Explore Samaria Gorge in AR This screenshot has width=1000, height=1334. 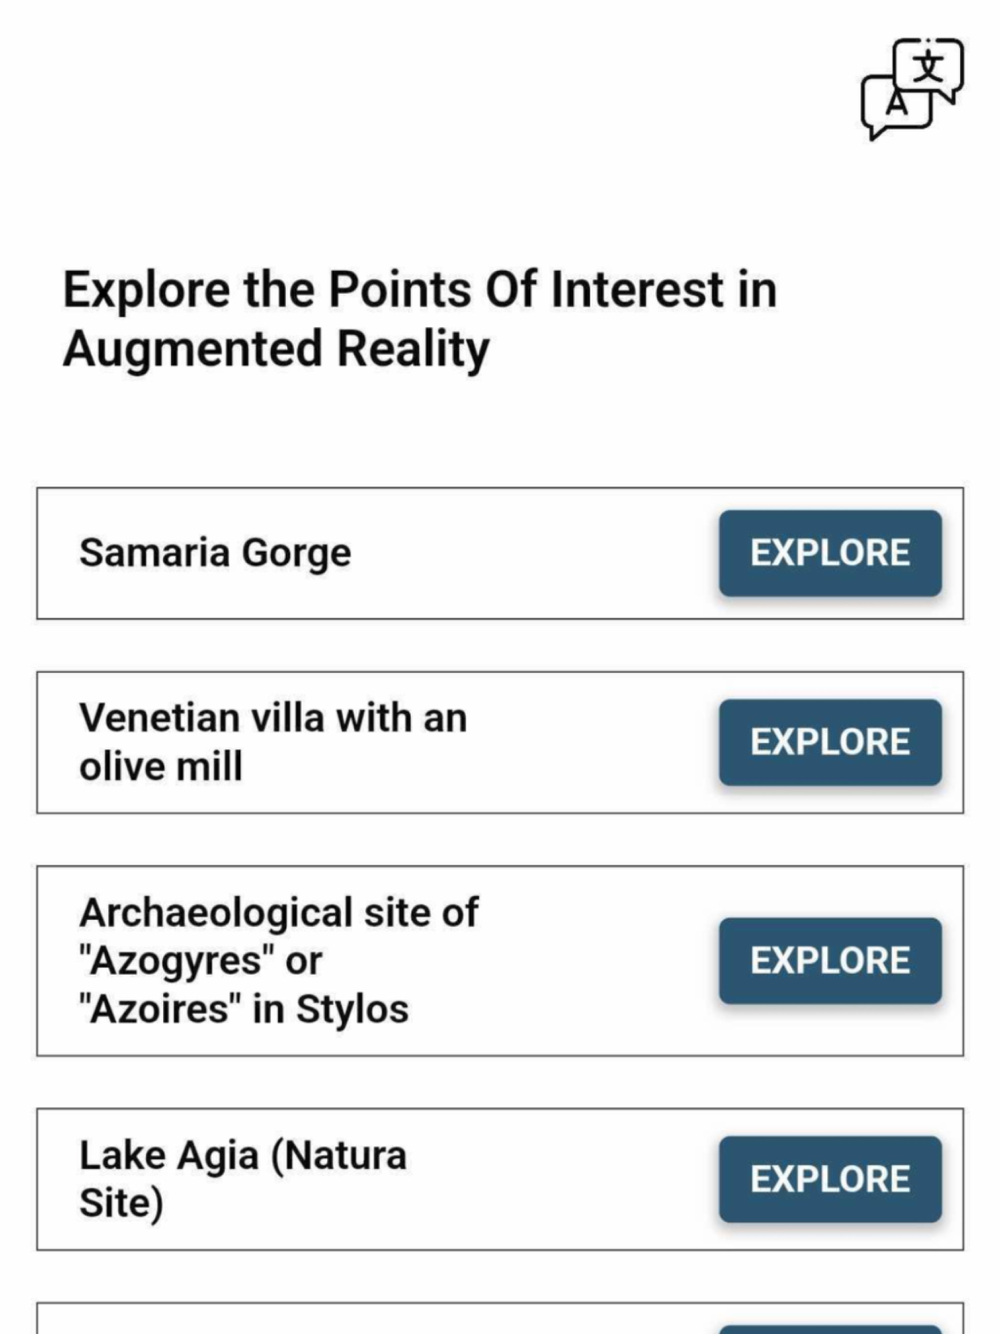pyautogui.click(x=830, y=553)
